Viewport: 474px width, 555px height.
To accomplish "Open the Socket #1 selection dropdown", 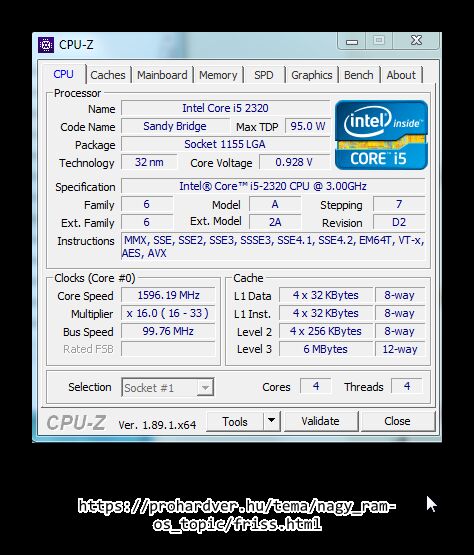I will tap(167, 387).
